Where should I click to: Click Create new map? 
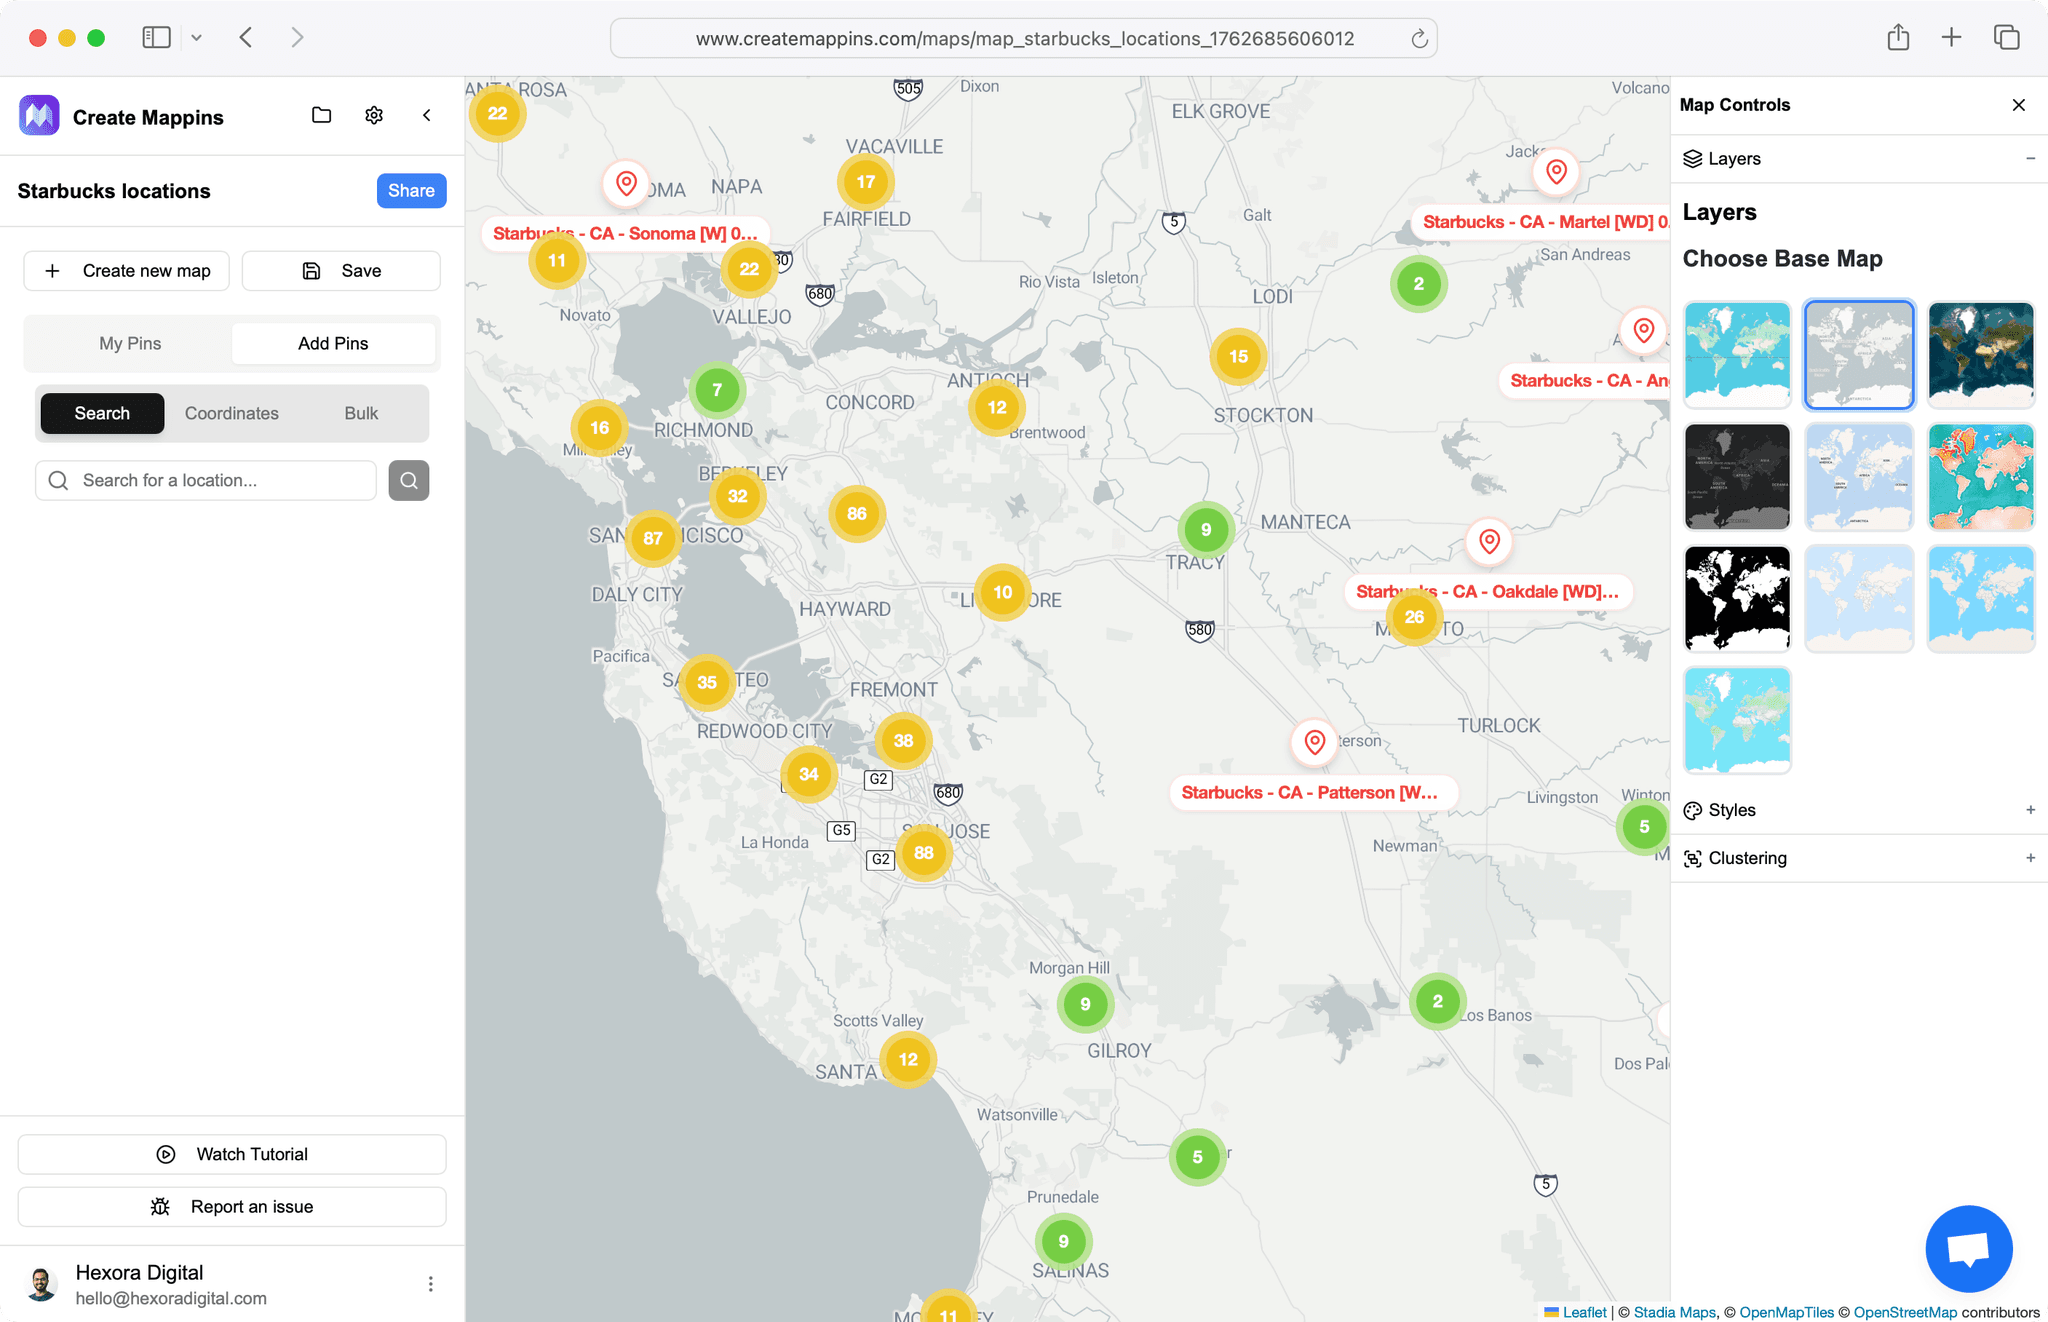point(126,270)
